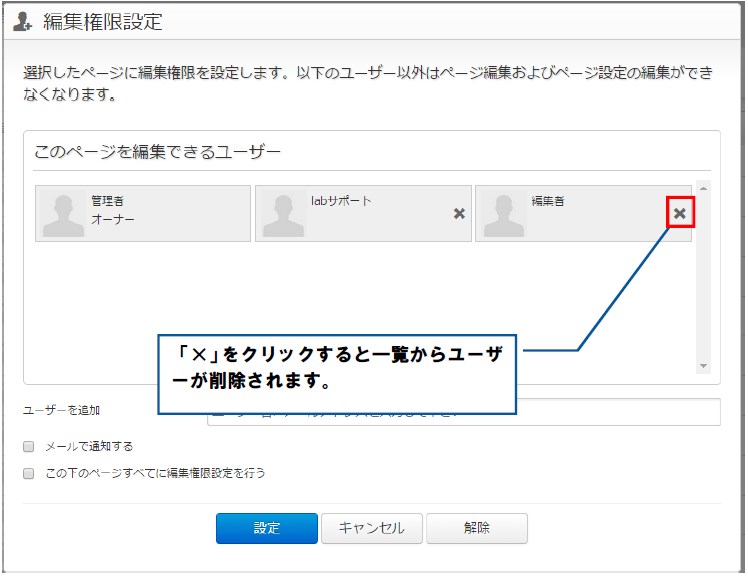748x576 pixels.
Task: Click the 編集者 user avatar
Action: click(504, 216)
